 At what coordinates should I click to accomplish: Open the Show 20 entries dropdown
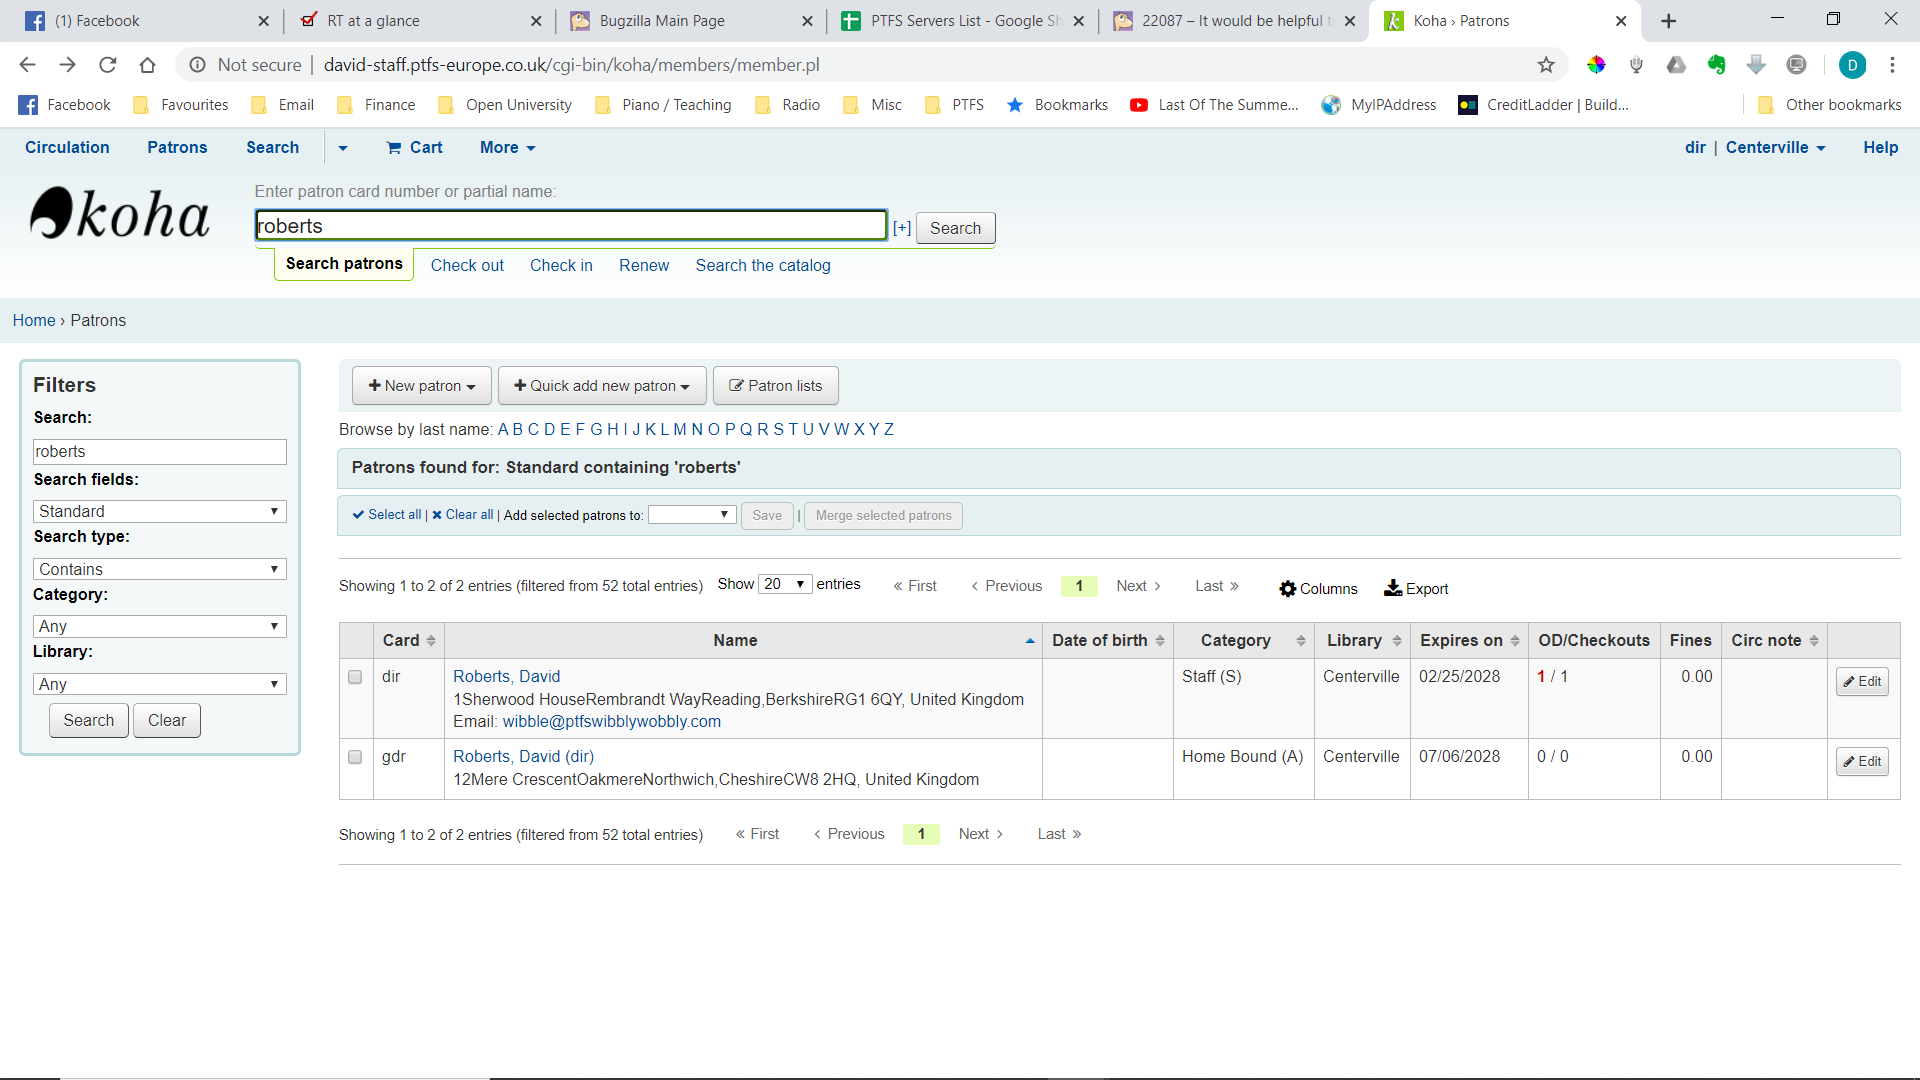[785, 584]
